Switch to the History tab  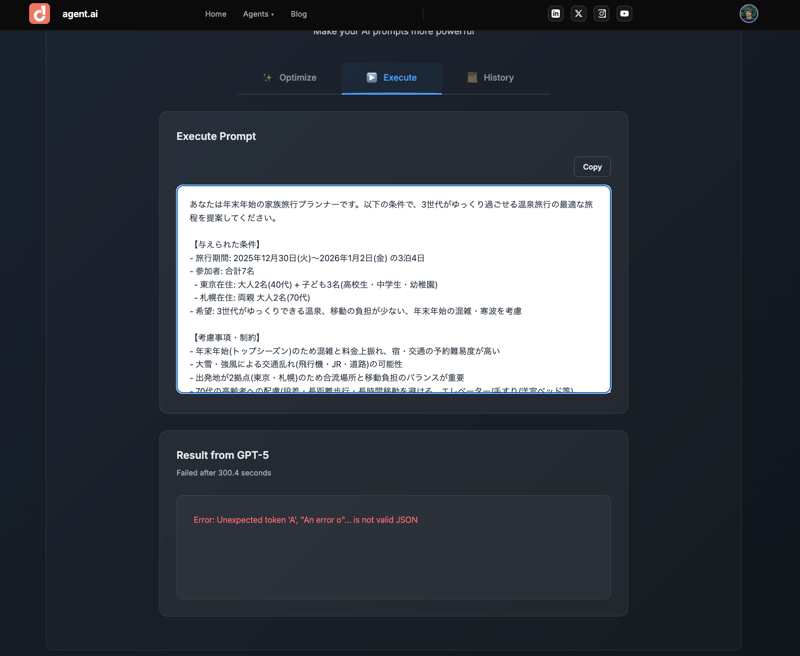[x=491, y=77]
